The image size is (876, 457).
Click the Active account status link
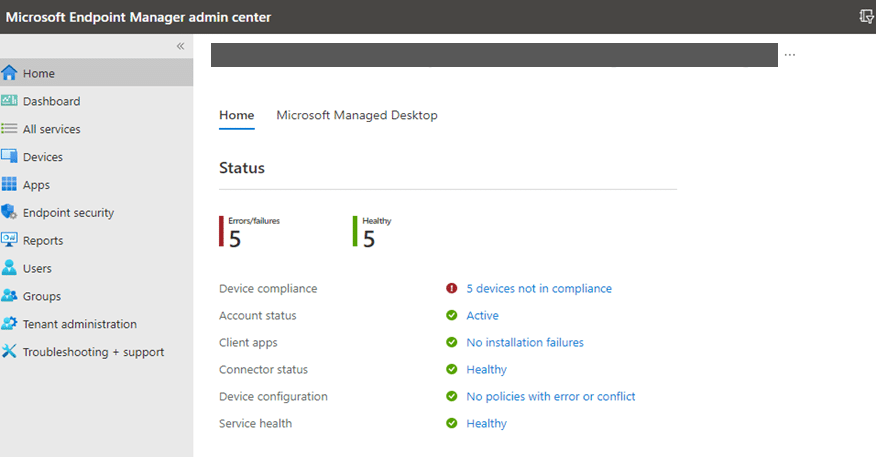coord(482,315)
